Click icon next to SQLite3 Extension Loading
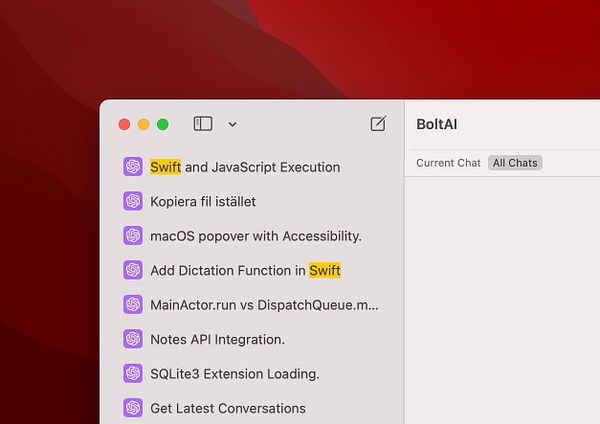Image resolution: width=600 pixels, height=424 pixels. [x=133, y=373]
